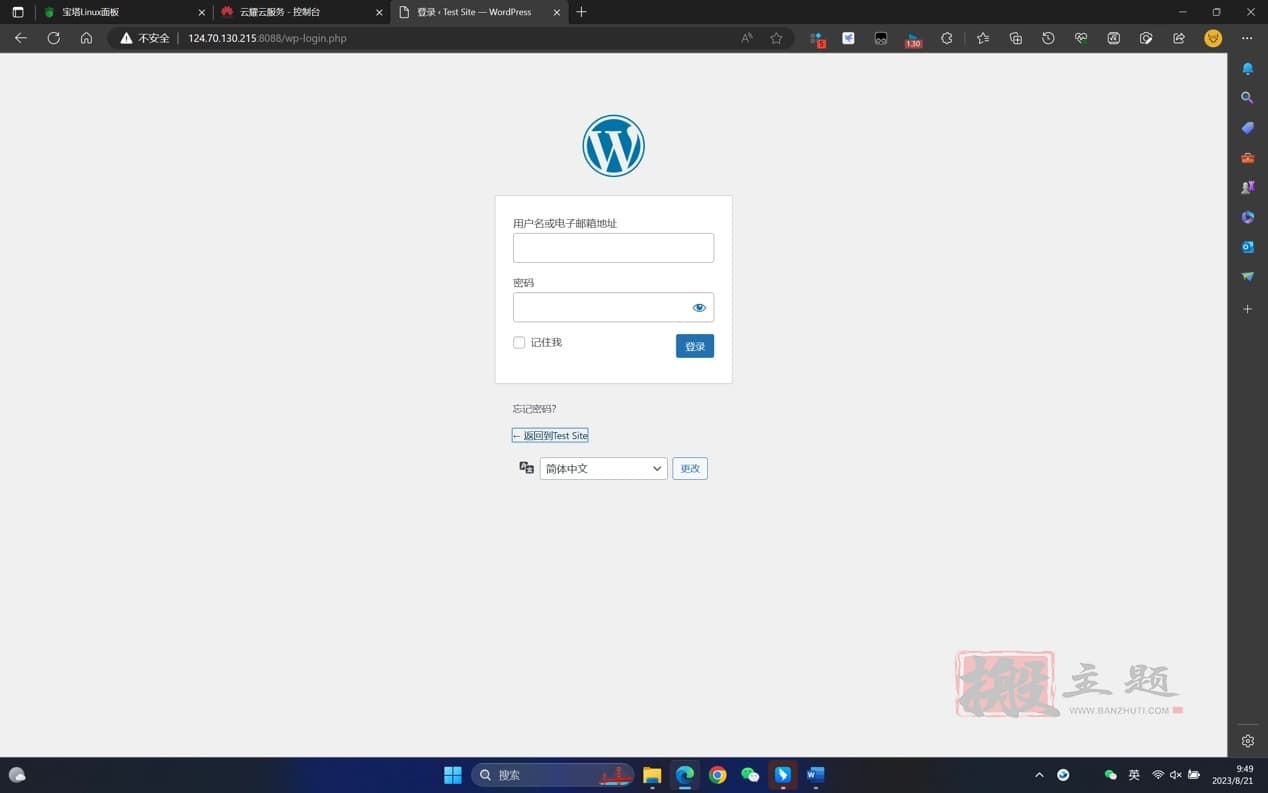Close the 登录 ‹ Test Site WordPress tab
This screenshot has width=1268, height=793.
557,12
